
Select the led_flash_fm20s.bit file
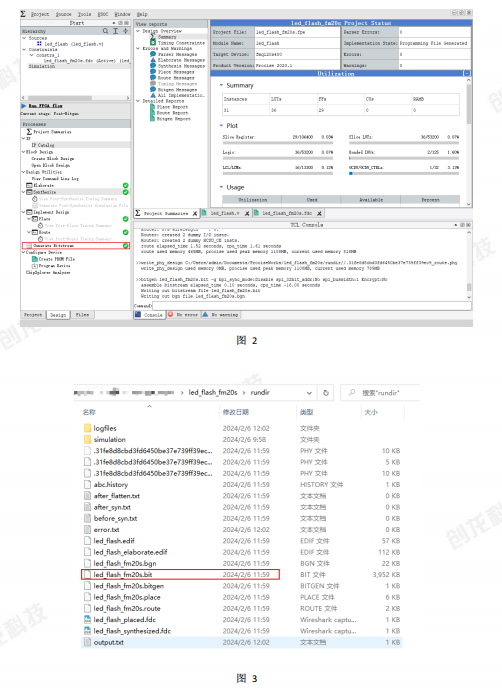click(180, 575)
